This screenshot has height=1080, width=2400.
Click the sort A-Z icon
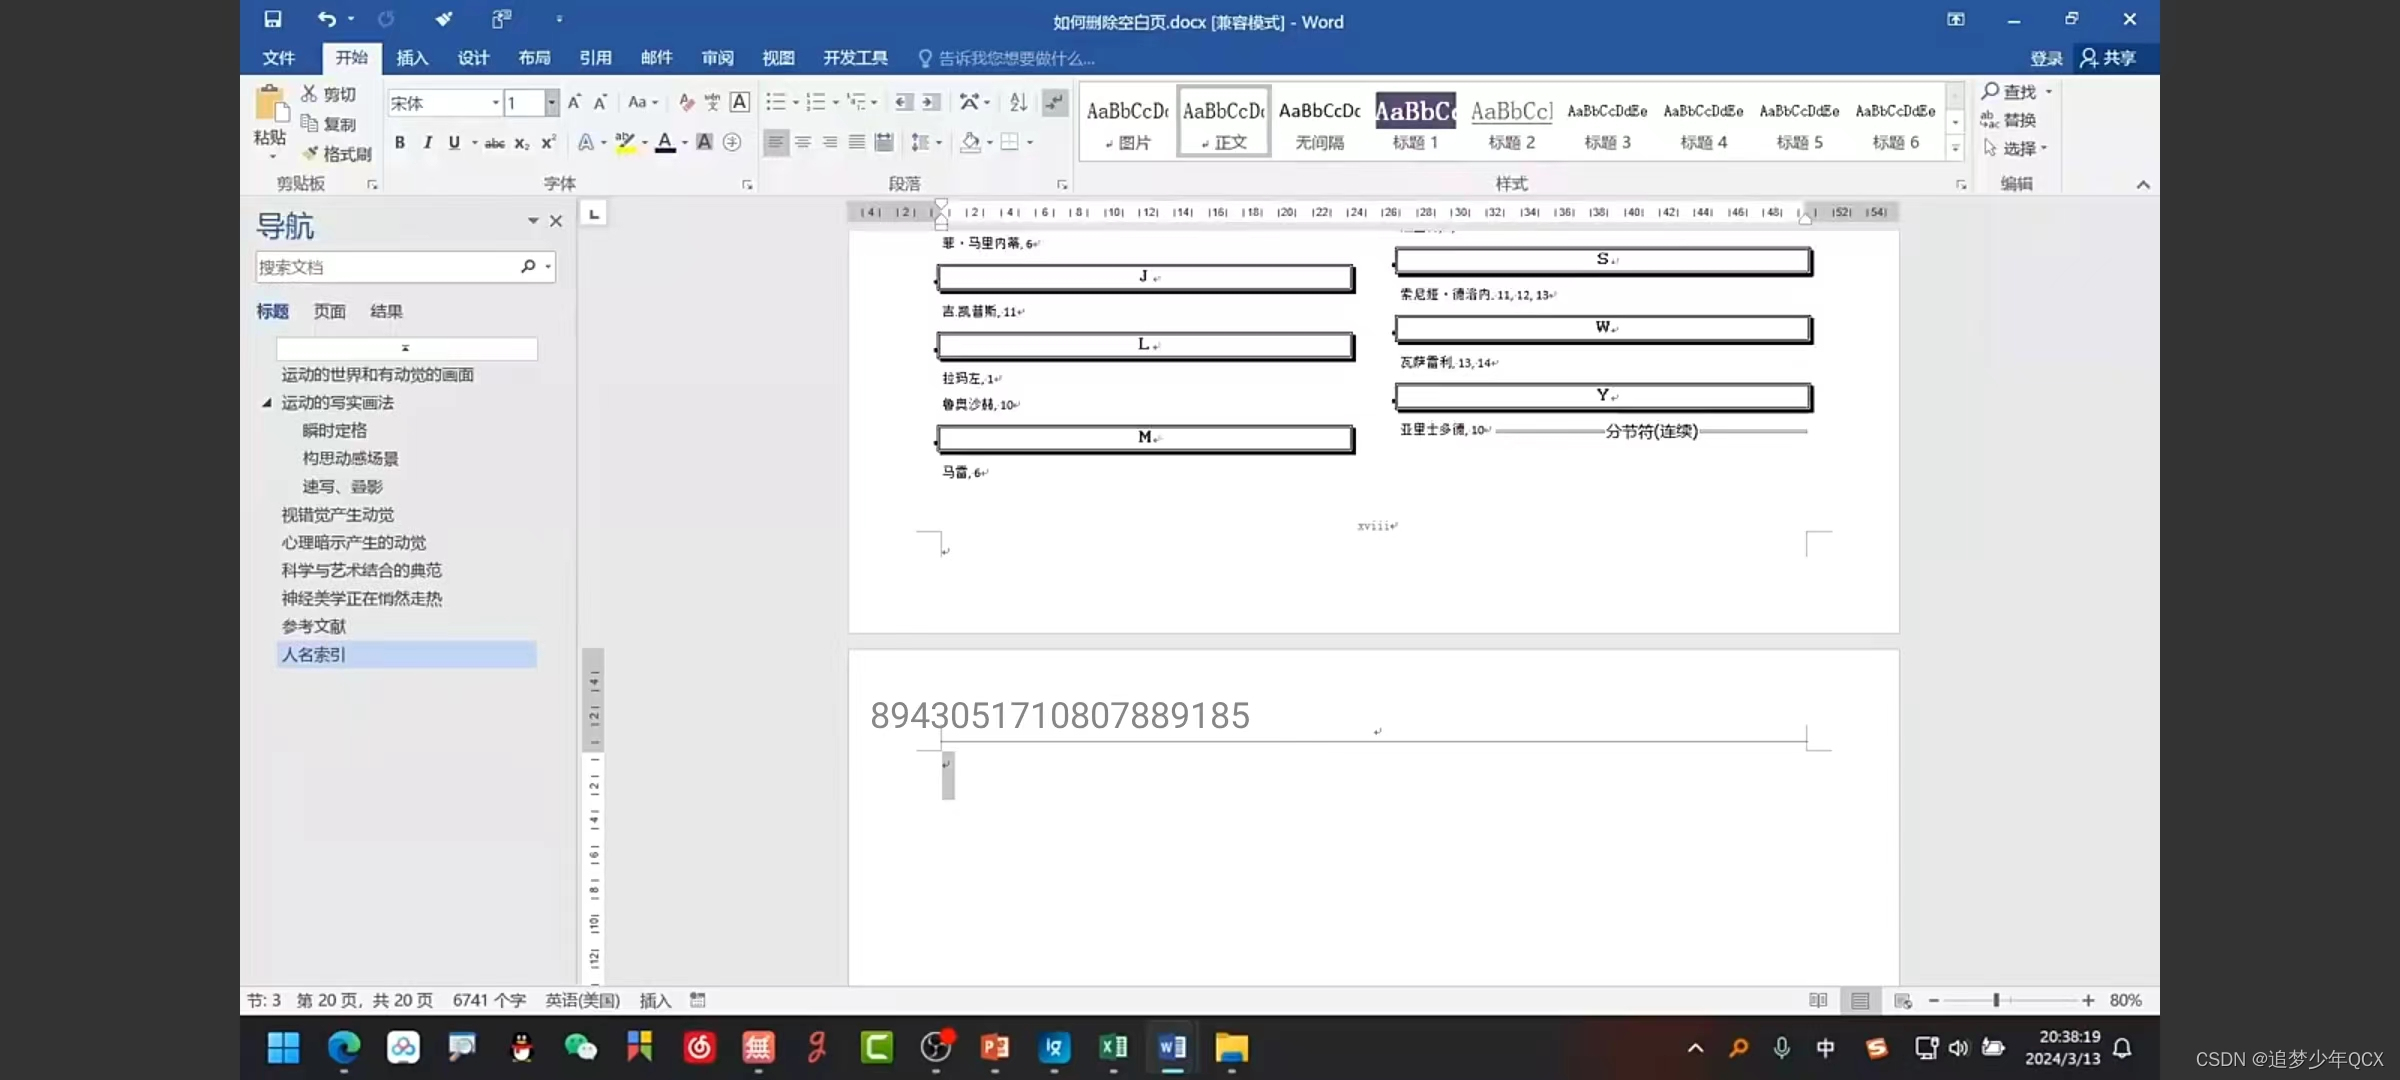pyautogui.click(x=1018, y=102)
